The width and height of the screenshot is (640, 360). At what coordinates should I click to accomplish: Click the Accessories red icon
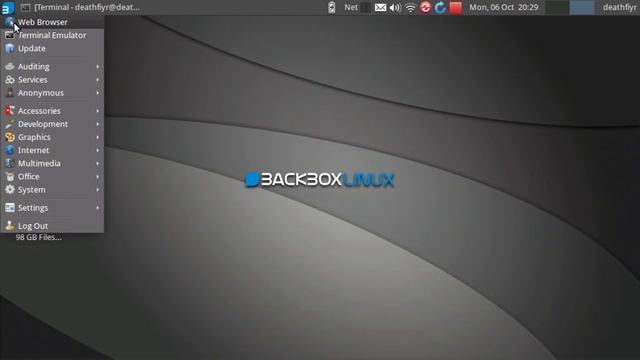[x=10, y=111]
